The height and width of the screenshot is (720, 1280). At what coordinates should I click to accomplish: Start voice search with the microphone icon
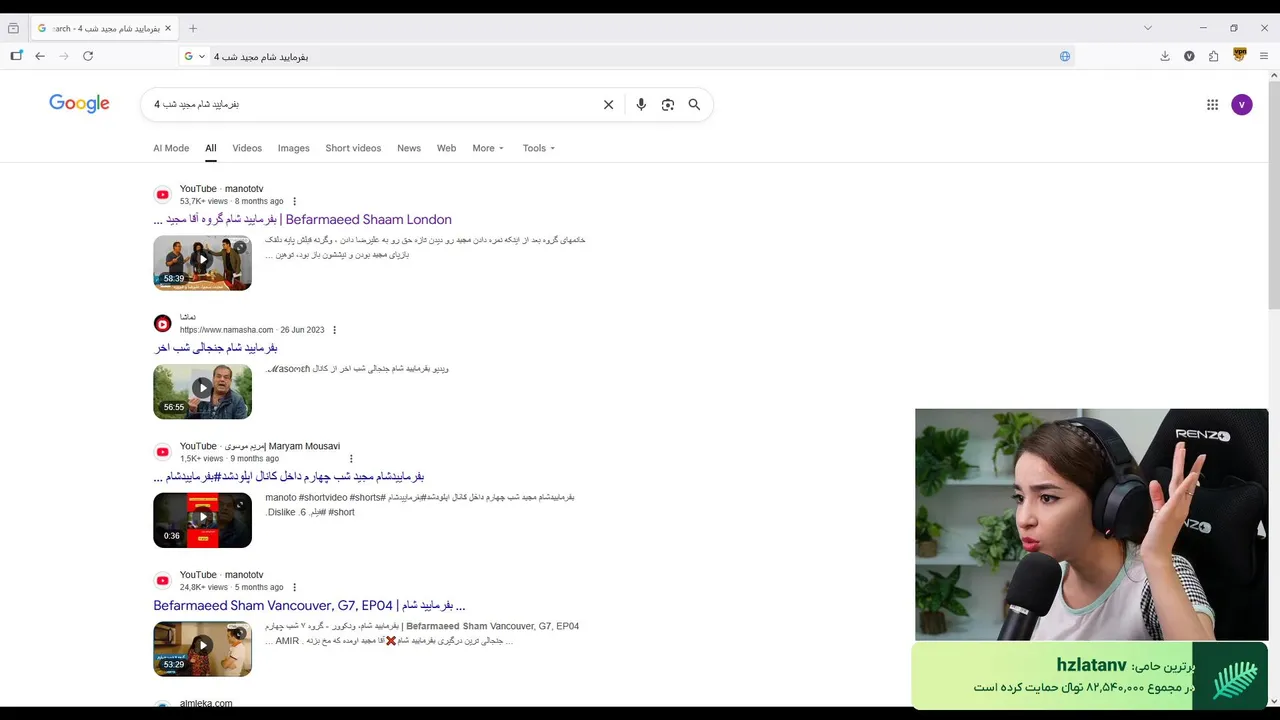click(x=641, y=104)
